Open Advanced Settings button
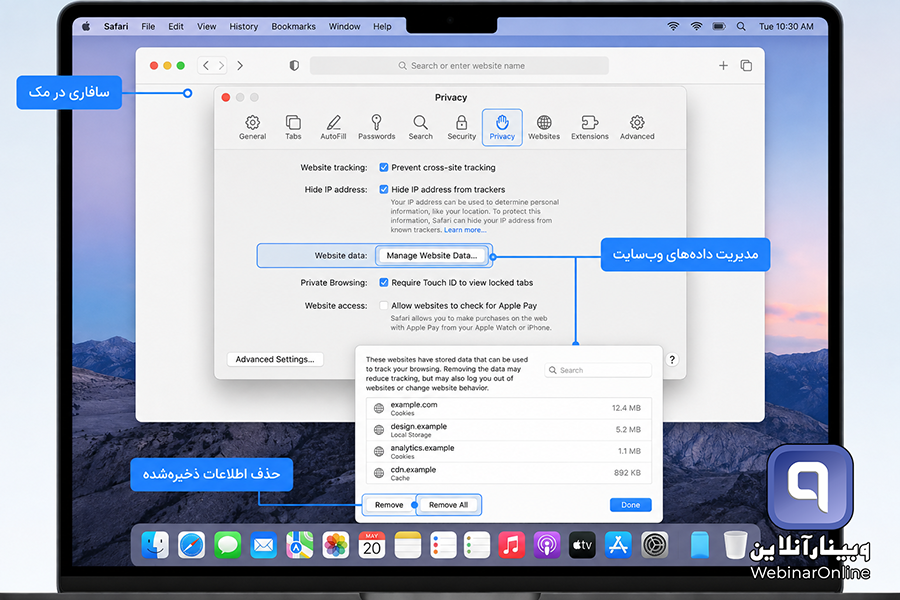 [275, 359]
